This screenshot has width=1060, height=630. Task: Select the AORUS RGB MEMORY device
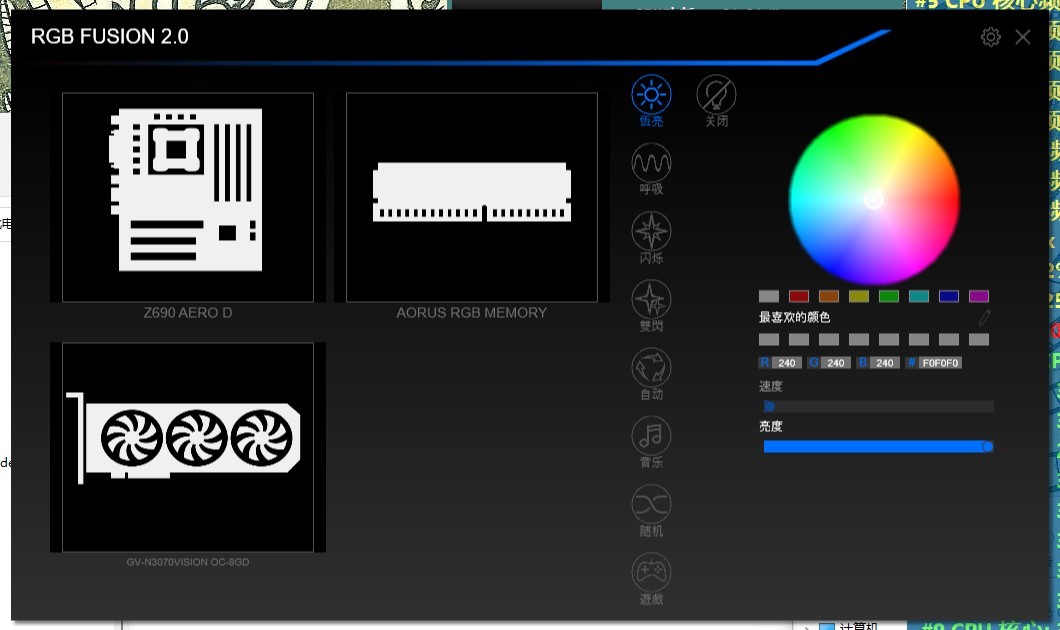472,197
